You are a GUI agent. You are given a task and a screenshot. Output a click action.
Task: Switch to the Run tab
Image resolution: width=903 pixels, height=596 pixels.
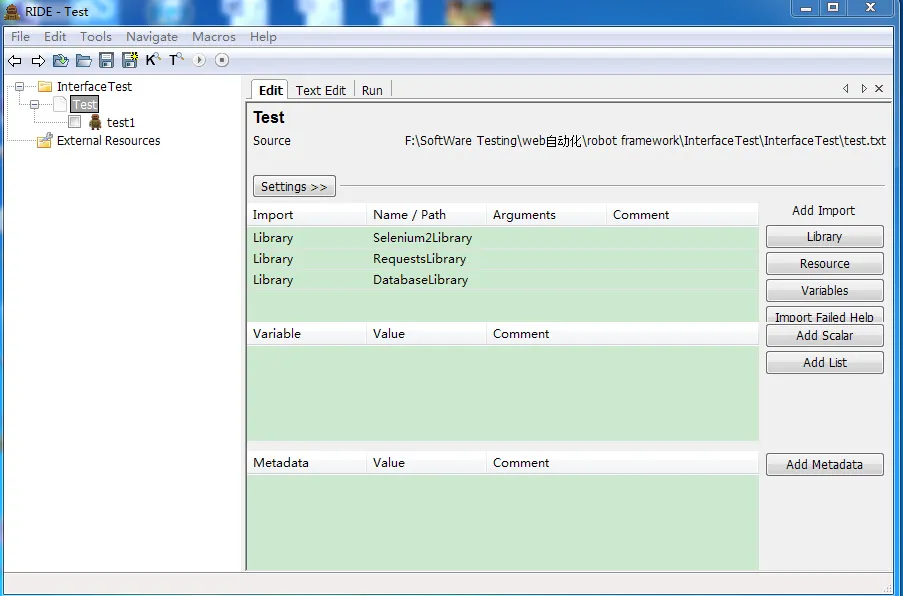pos(372,90)
